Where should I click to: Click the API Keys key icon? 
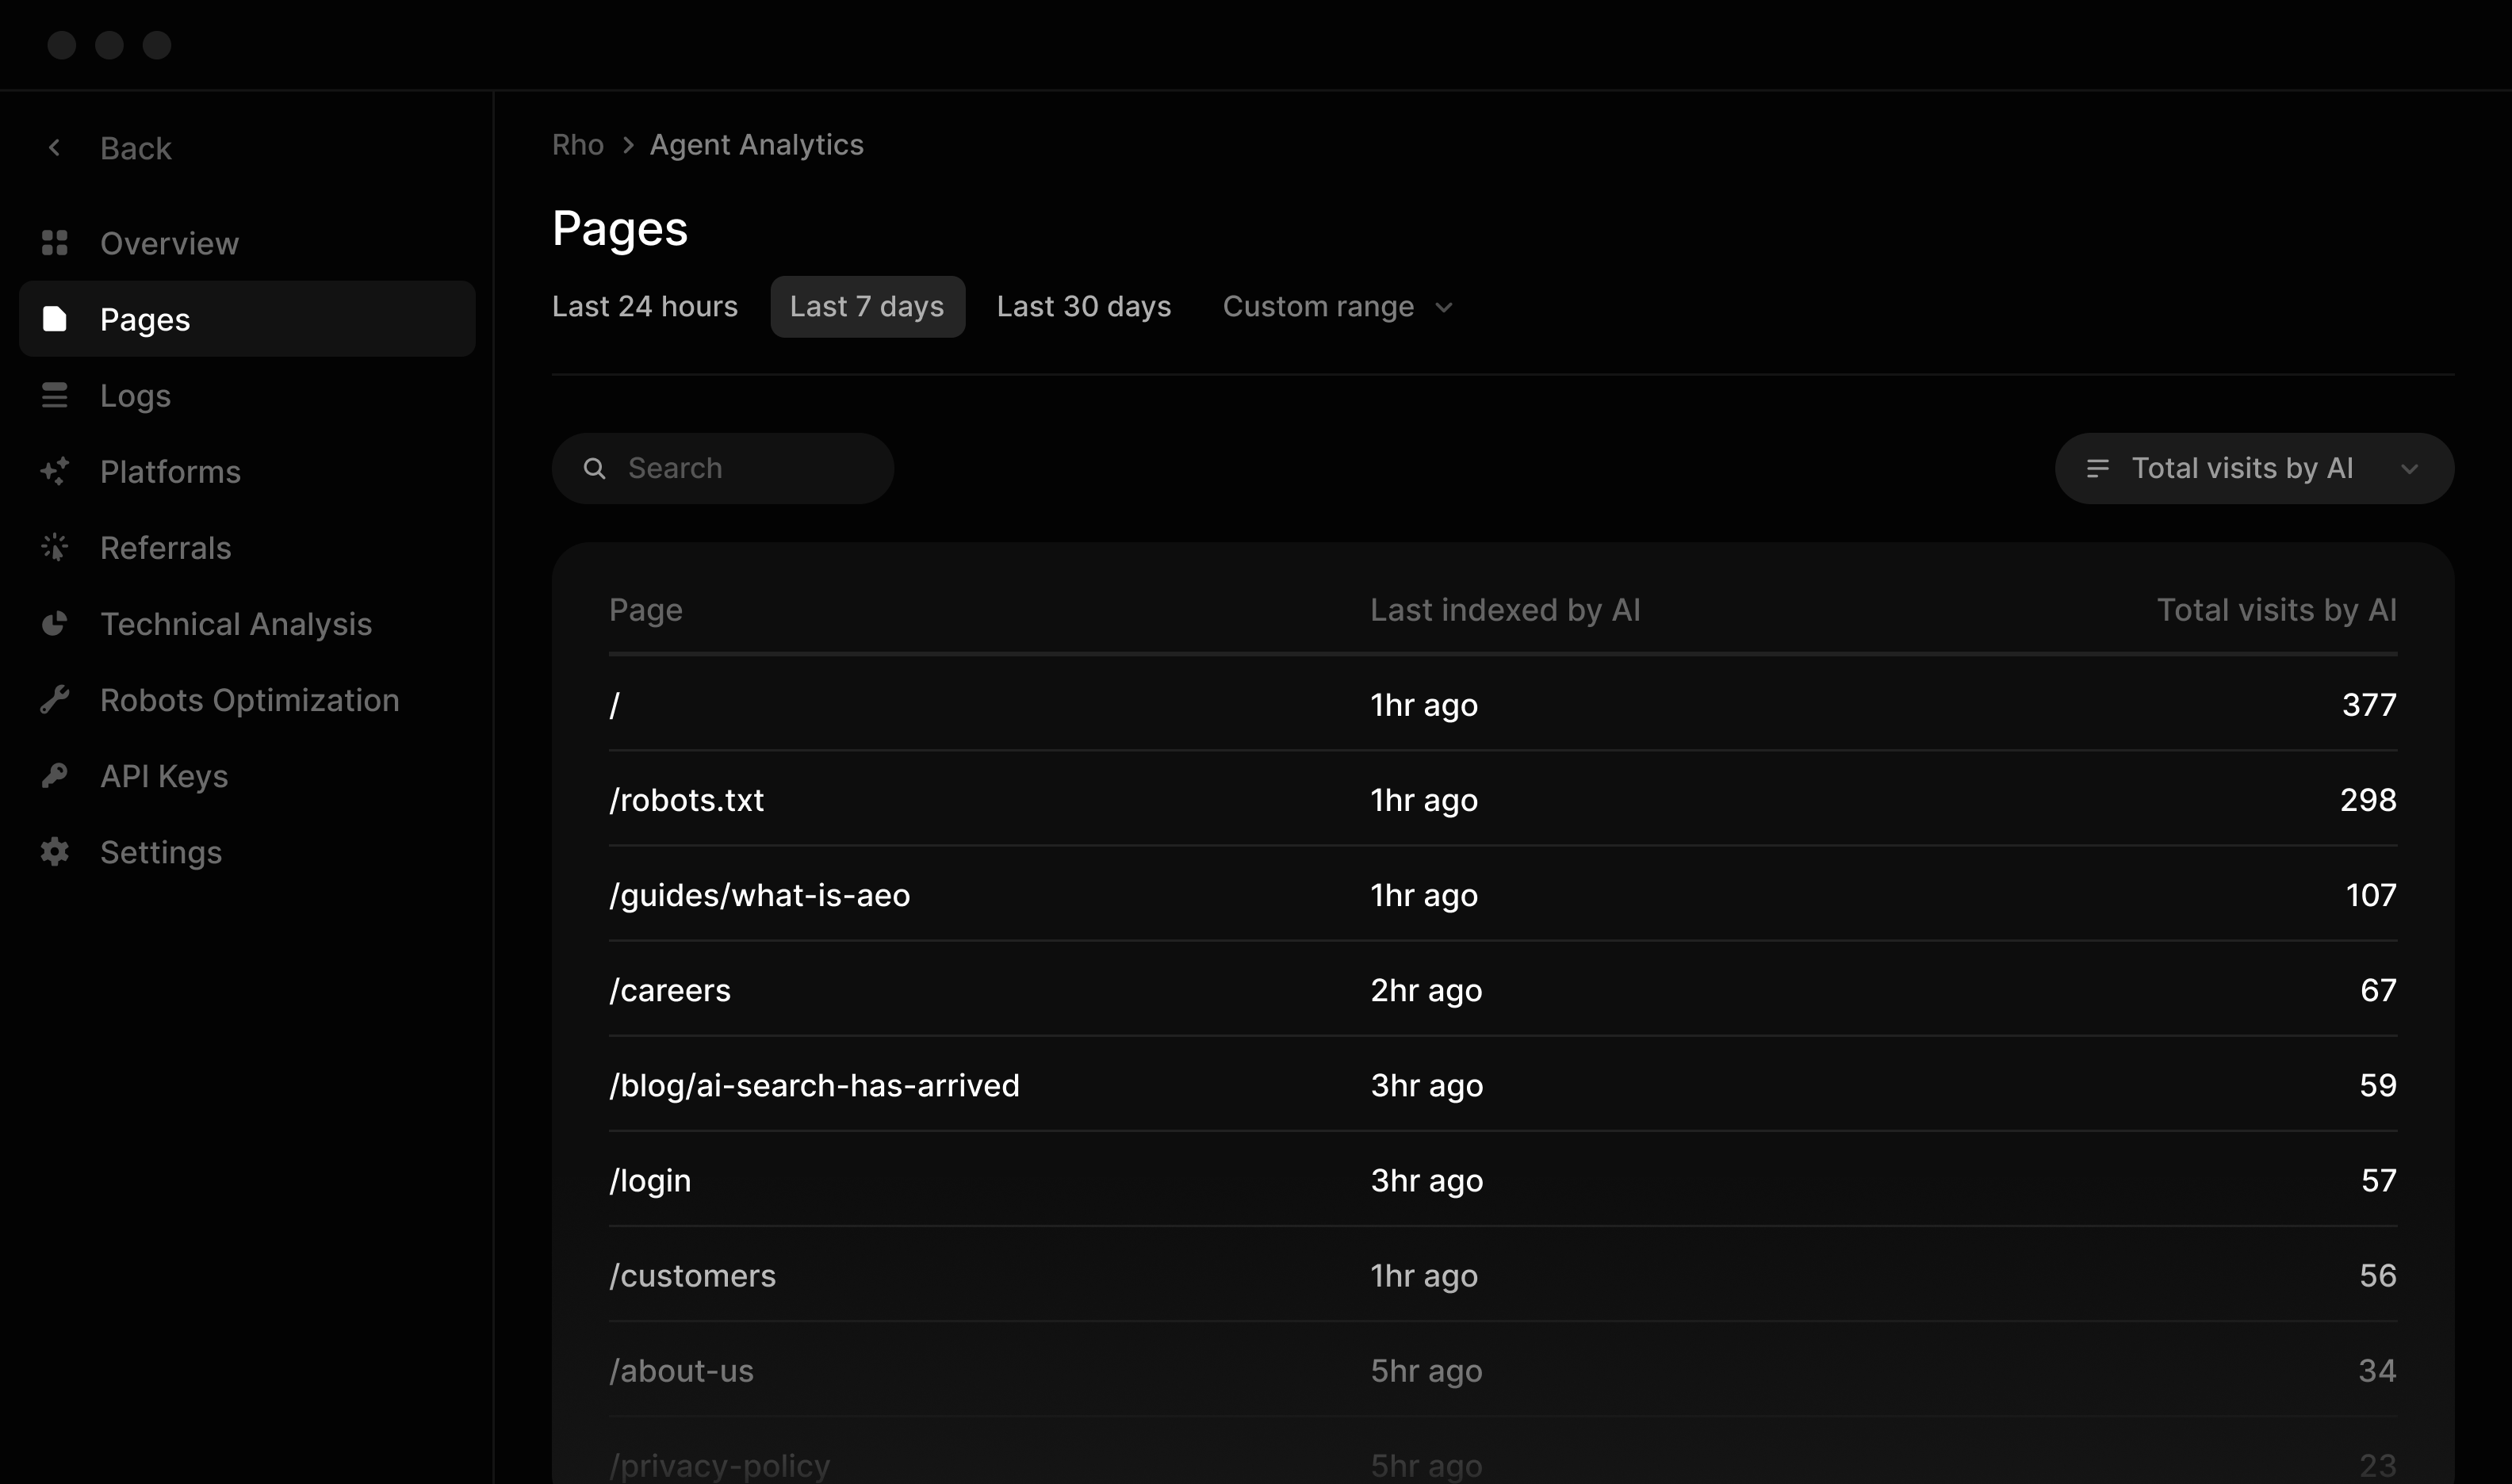56,775
